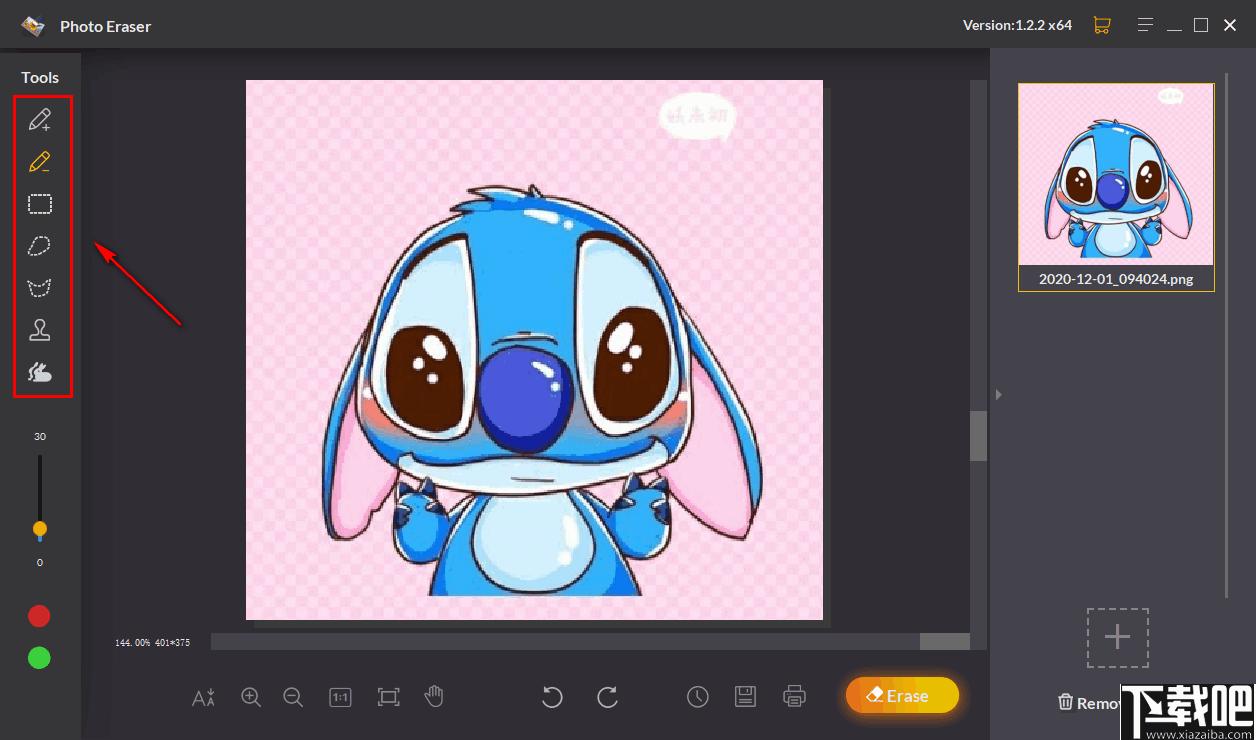The width and height of the screenshot is (1256, 740).
Task: Choose the rectangle selection tool
Action: point(40,204)
